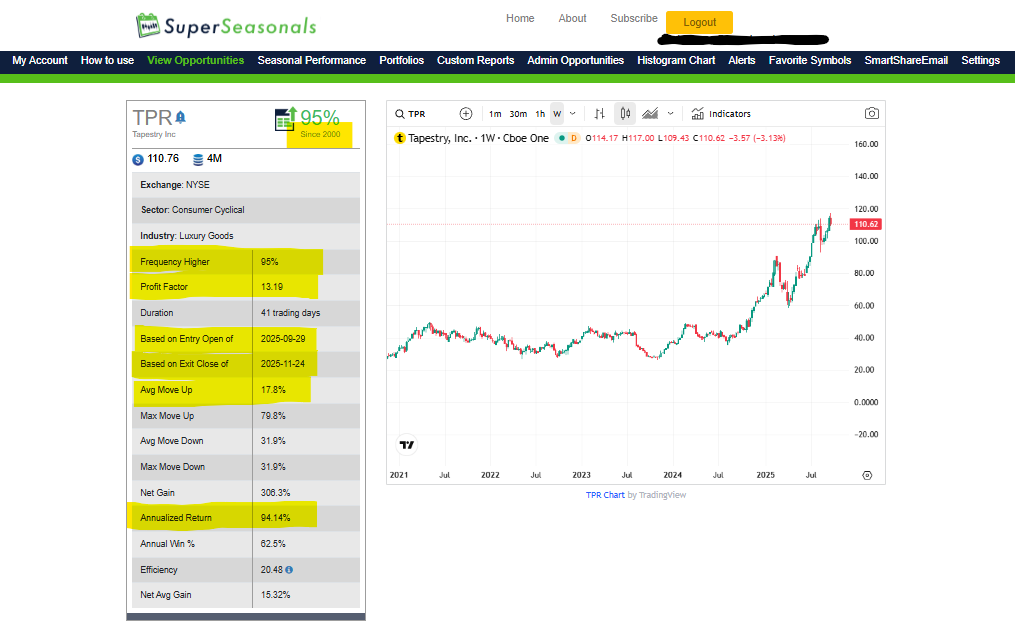Image resolution: width=1015 pixels, height=629 pixels.
Task: Select the candlestick chart style icon
Action: pos(624,114)
